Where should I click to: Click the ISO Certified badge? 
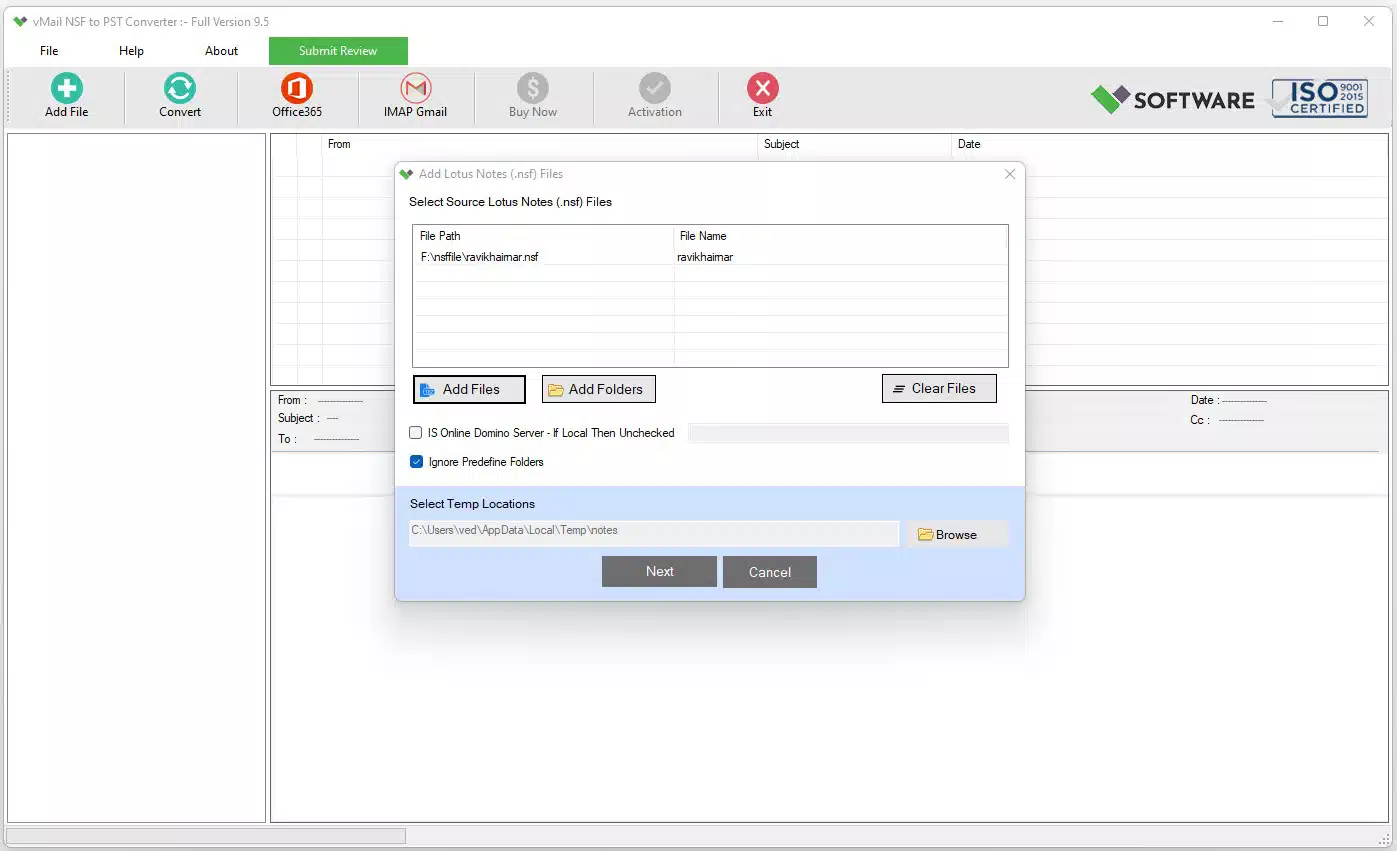pos(1319,99)
